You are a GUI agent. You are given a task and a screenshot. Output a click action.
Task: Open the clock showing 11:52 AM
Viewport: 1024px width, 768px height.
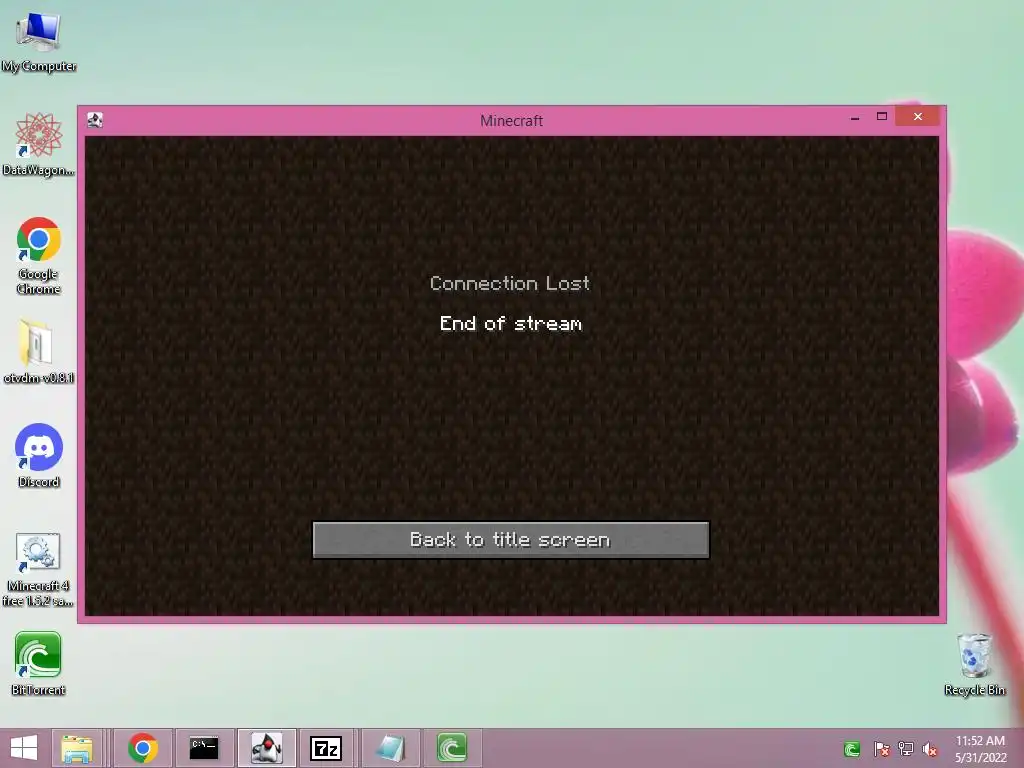point(980,749)
